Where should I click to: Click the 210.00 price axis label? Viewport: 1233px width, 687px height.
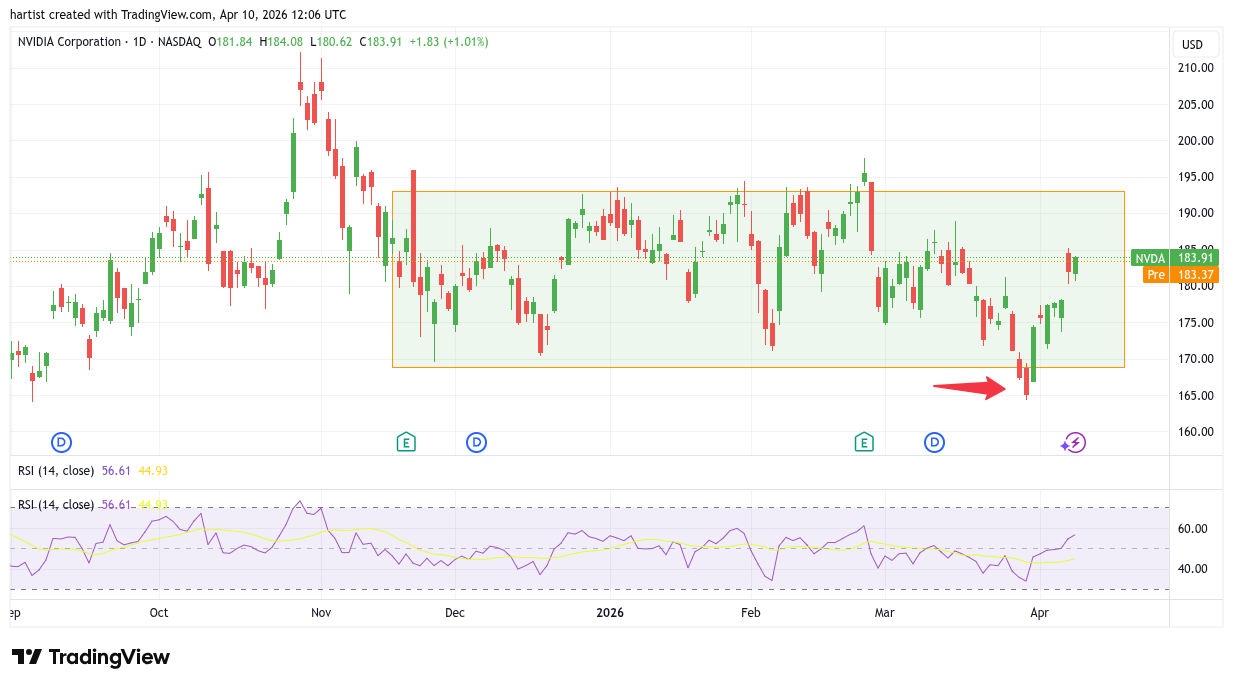[1195, 68]
